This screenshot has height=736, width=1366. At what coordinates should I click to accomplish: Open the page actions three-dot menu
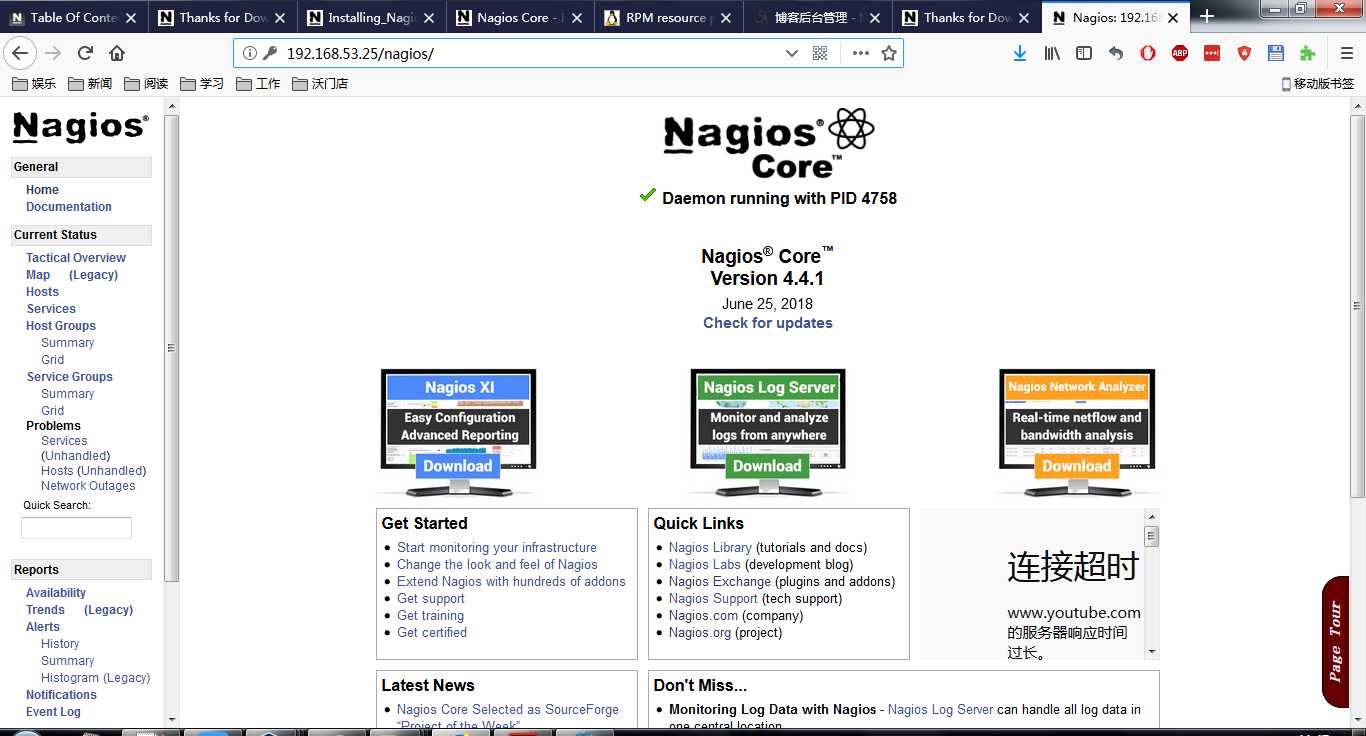[860, 53]
